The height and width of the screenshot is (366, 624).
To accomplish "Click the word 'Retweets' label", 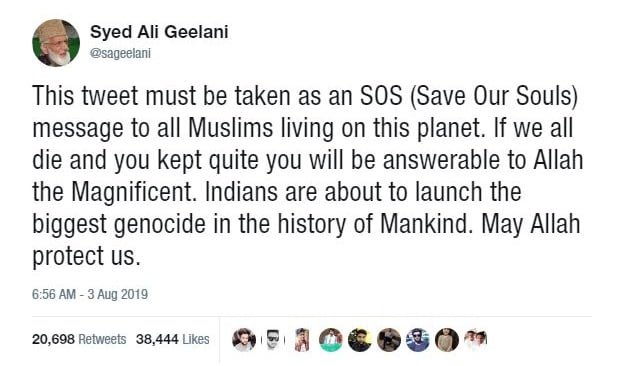I will coord(102,339).
